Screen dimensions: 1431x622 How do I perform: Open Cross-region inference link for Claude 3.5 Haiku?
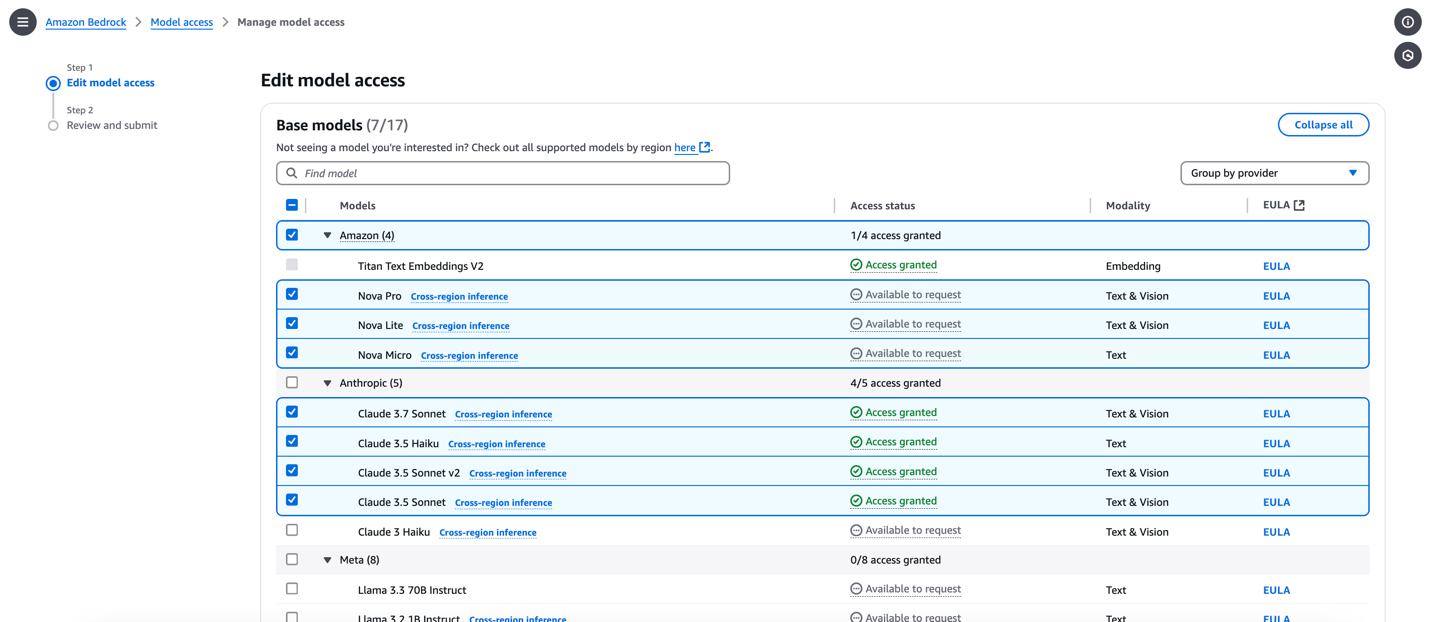[497, 444]
